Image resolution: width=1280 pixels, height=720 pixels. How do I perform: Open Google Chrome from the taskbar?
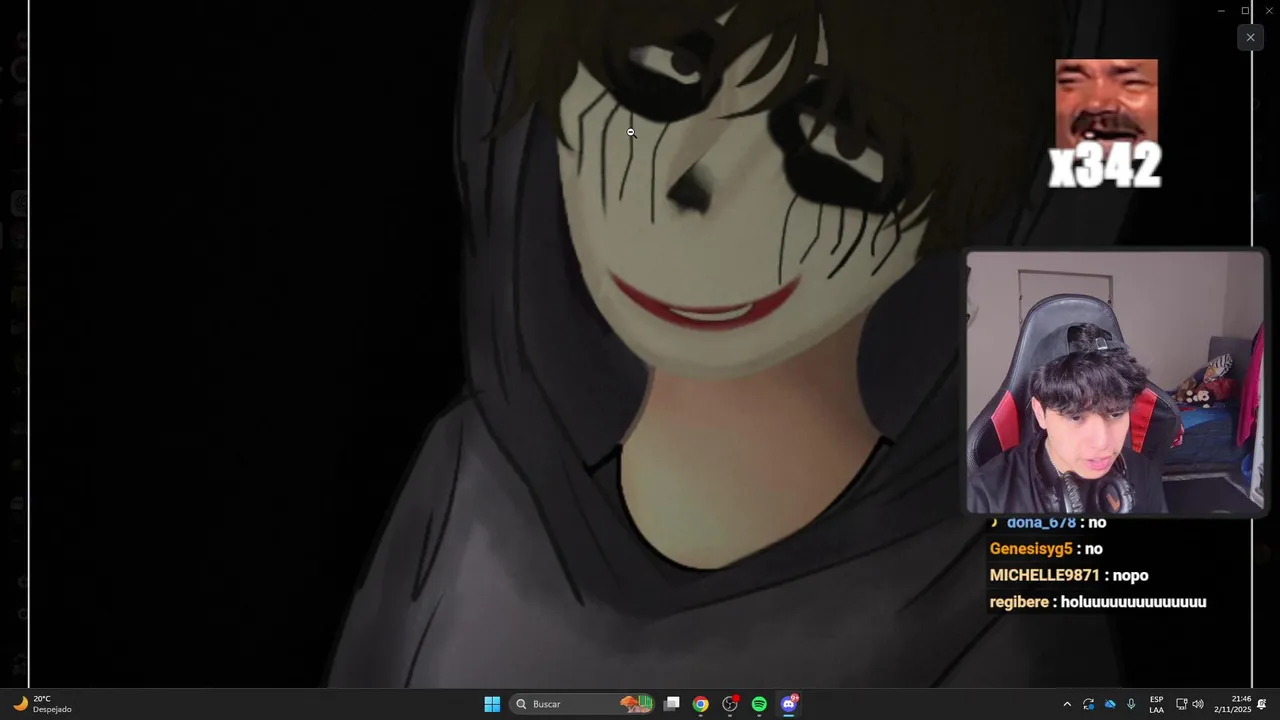pos(701,704)
